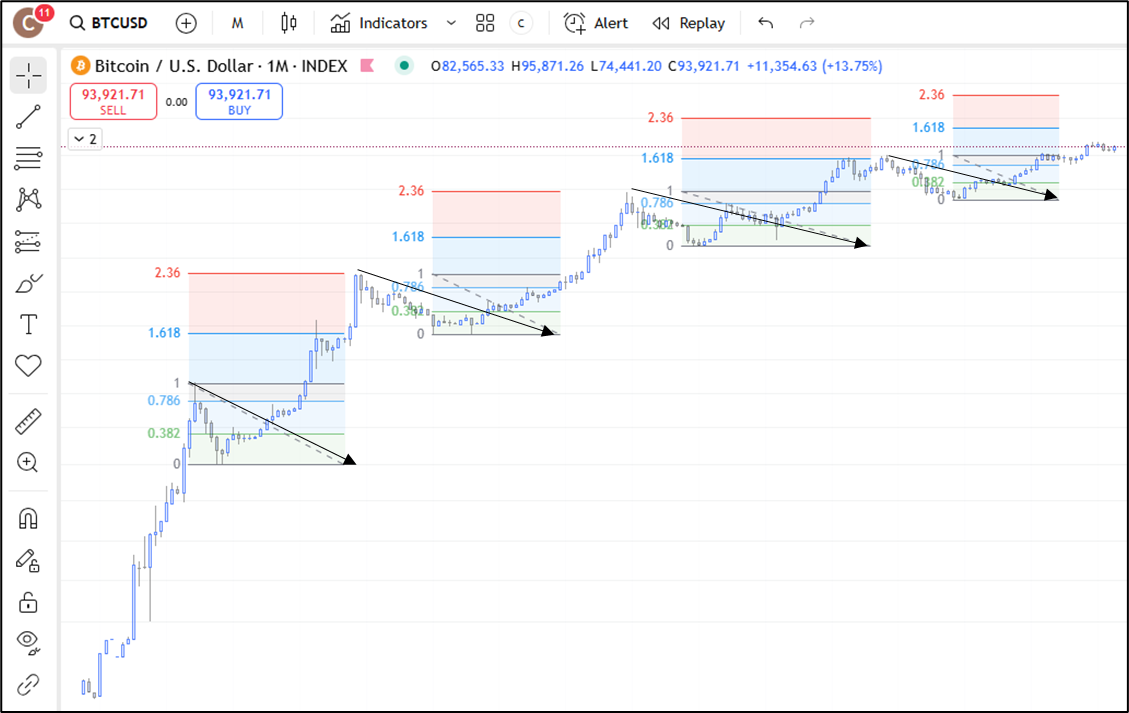1129x713 pixels.
Task: Hide all drawings with eye icon
Action: tap(28, 641)
